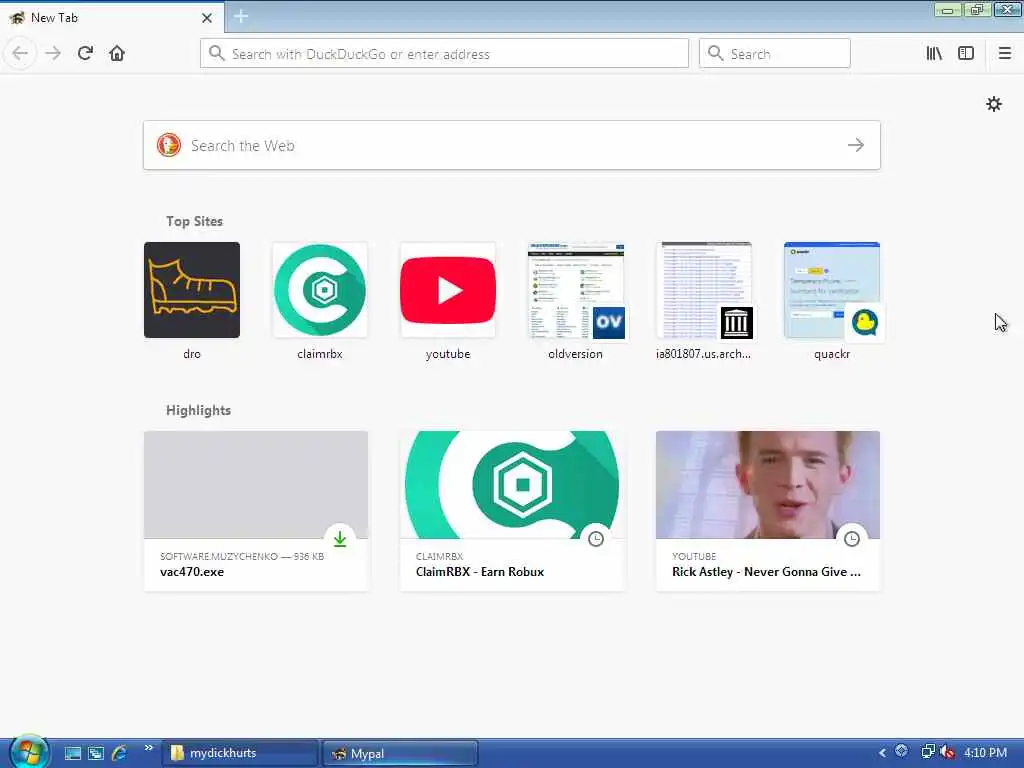This screenshot has width=1024, height=768.
Task: Click the Switch between windows icon
Action: (x=96, y=753)
